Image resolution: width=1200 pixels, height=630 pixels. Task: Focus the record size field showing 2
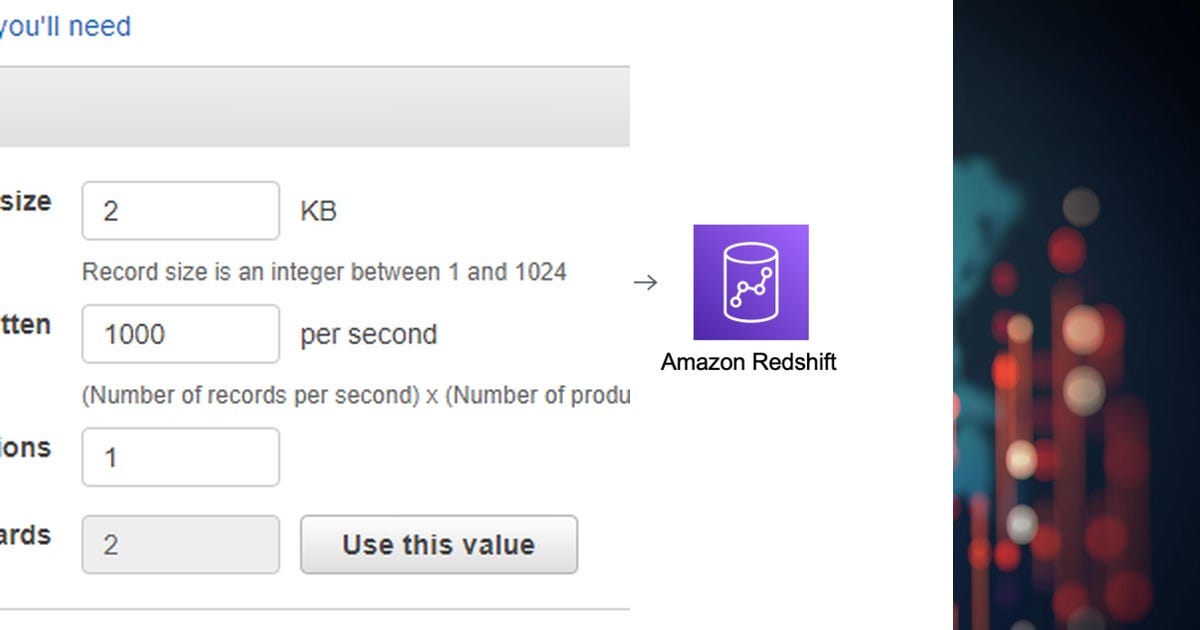[x=181, y=211]
